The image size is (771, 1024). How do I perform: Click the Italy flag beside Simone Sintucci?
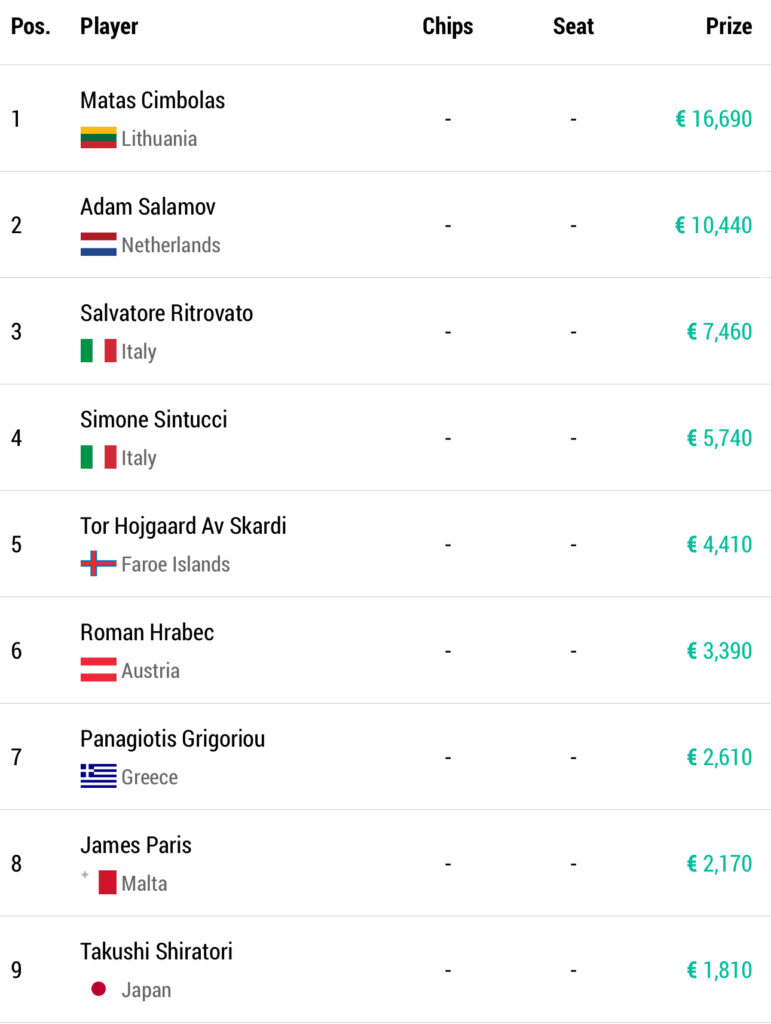98,458
